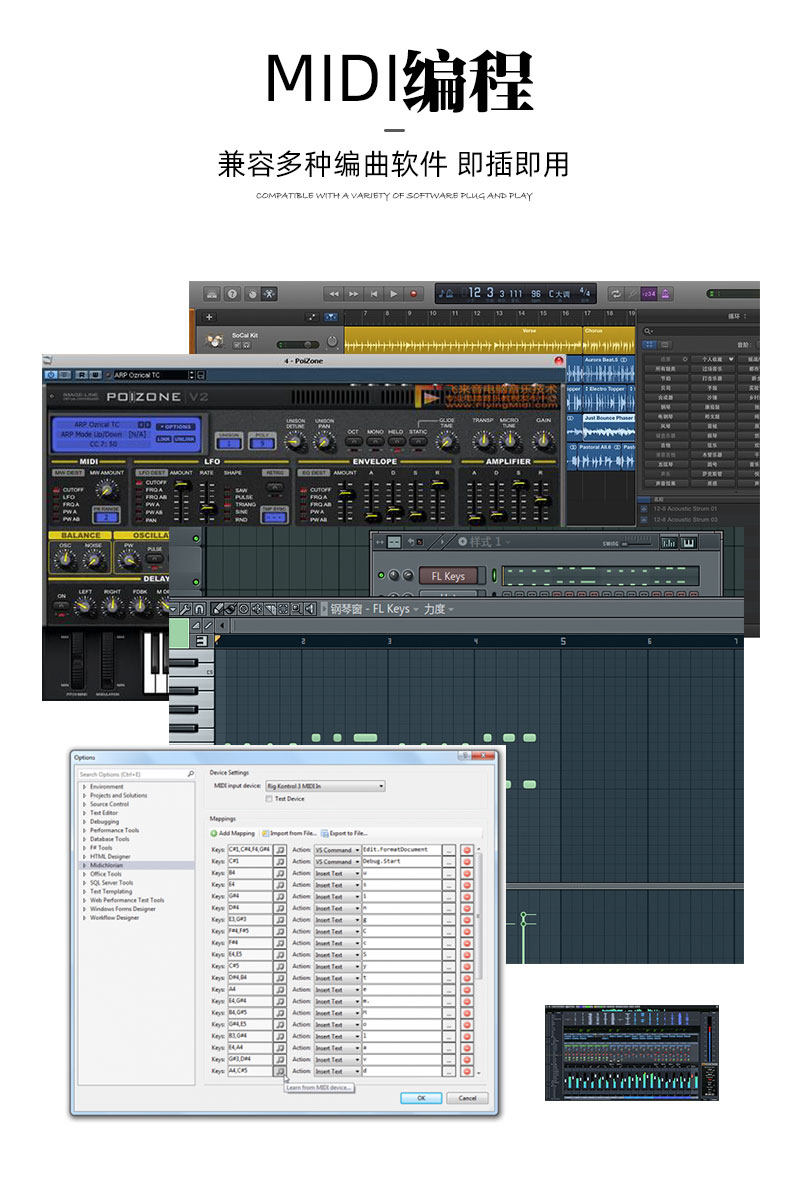Expand the Projects and Solutions node
790x1181 pixels.
tap(84, 795)
